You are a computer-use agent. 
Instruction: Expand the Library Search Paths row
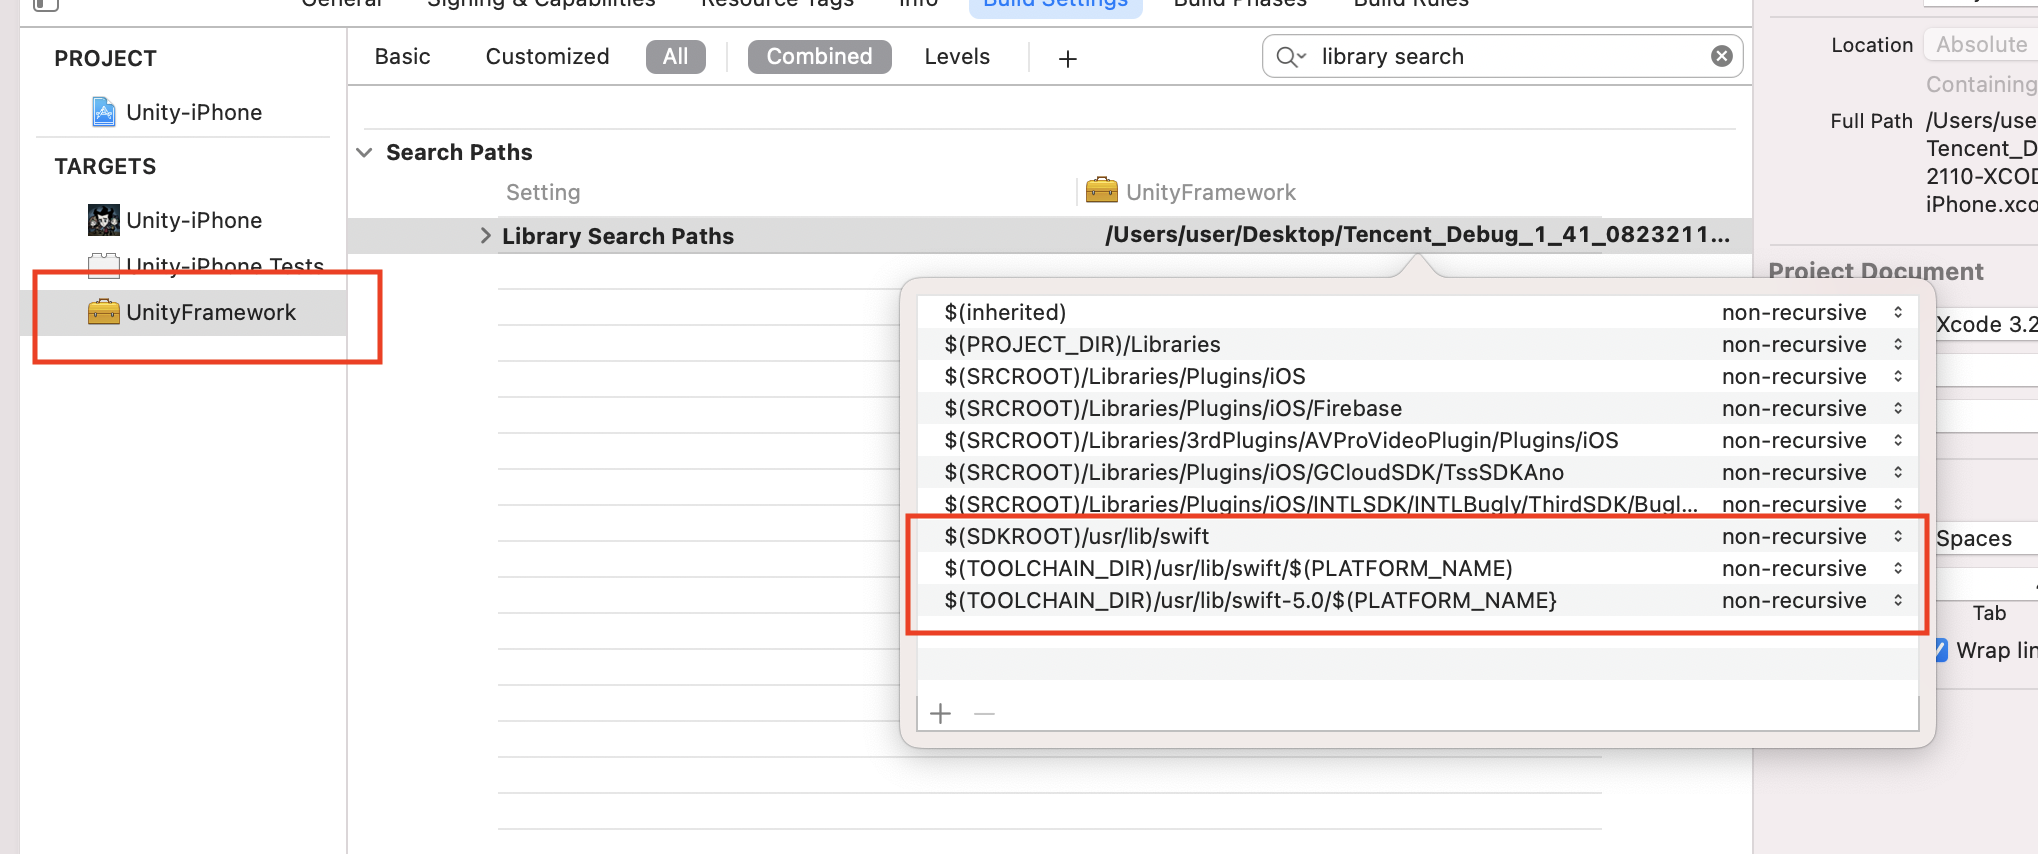point(485,236)
